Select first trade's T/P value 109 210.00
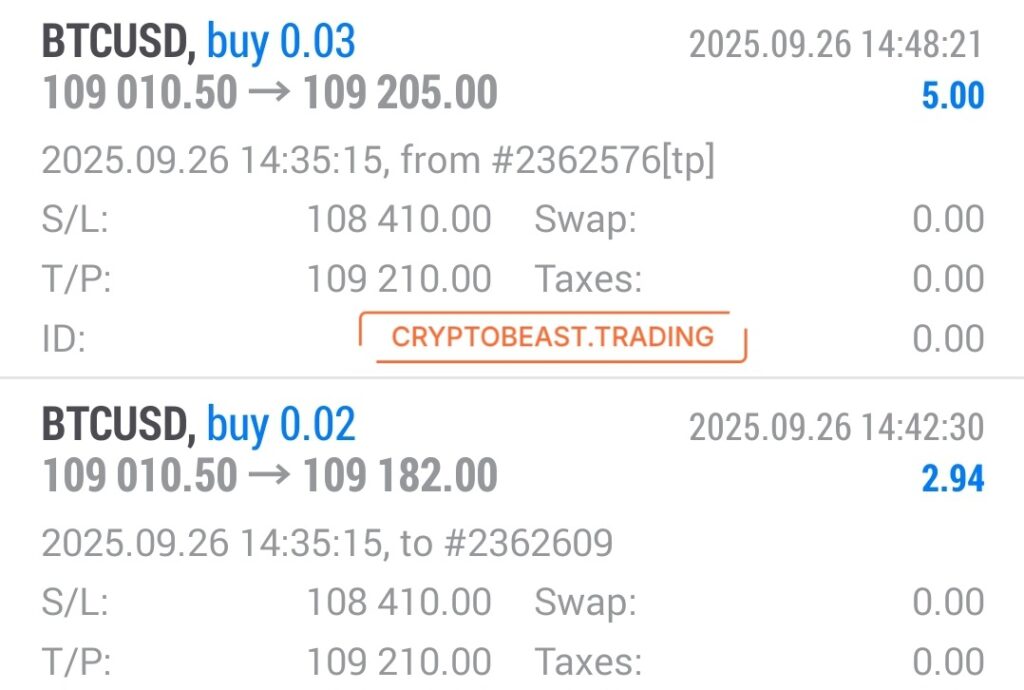 tap(399, 279)
